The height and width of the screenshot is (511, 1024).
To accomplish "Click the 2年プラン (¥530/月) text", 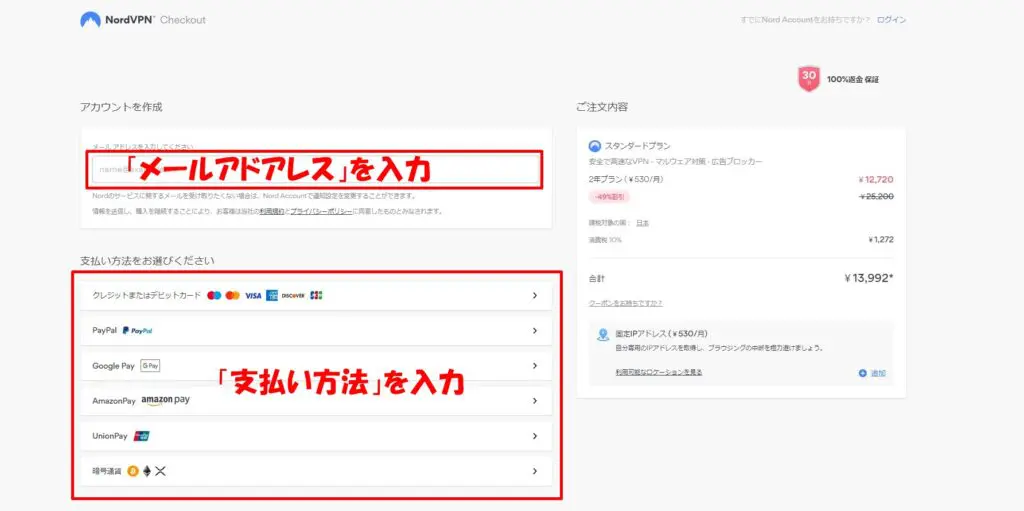I will point(626,180).
